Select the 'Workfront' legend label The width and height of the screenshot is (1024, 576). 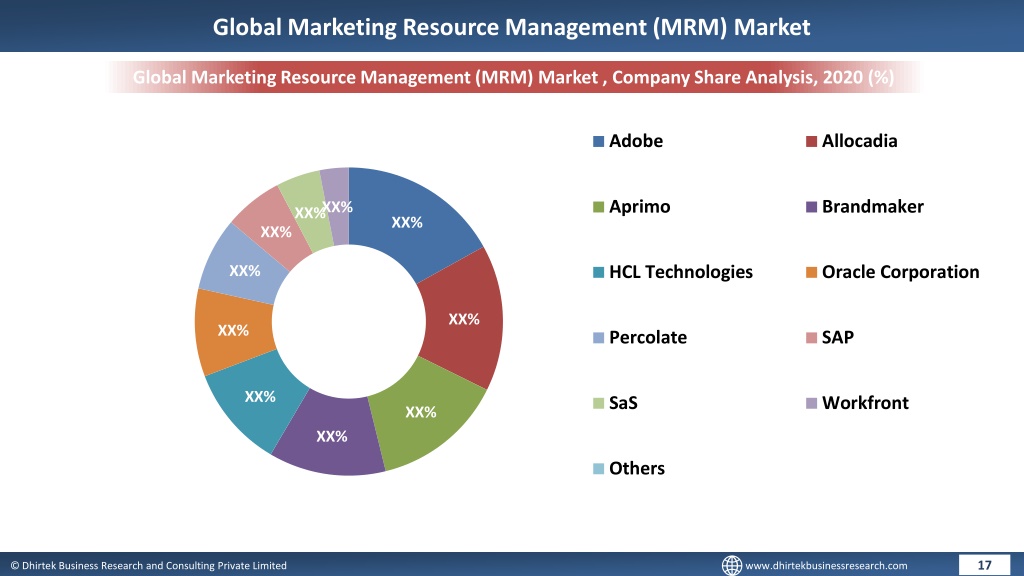pos(865,402)
